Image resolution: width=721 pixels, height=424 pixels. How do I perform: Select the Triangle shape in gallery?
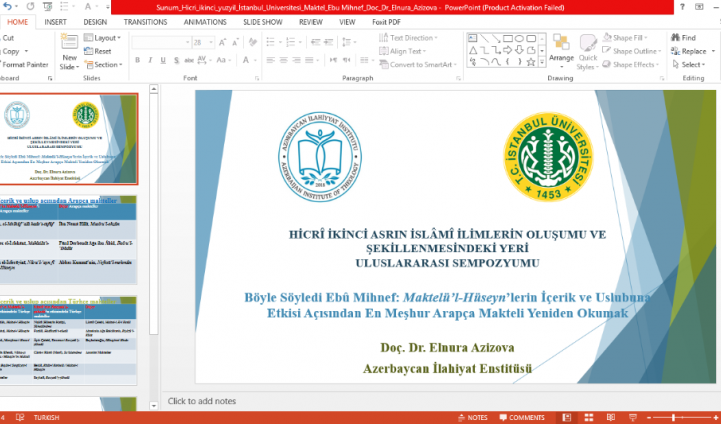coord(473,50)
